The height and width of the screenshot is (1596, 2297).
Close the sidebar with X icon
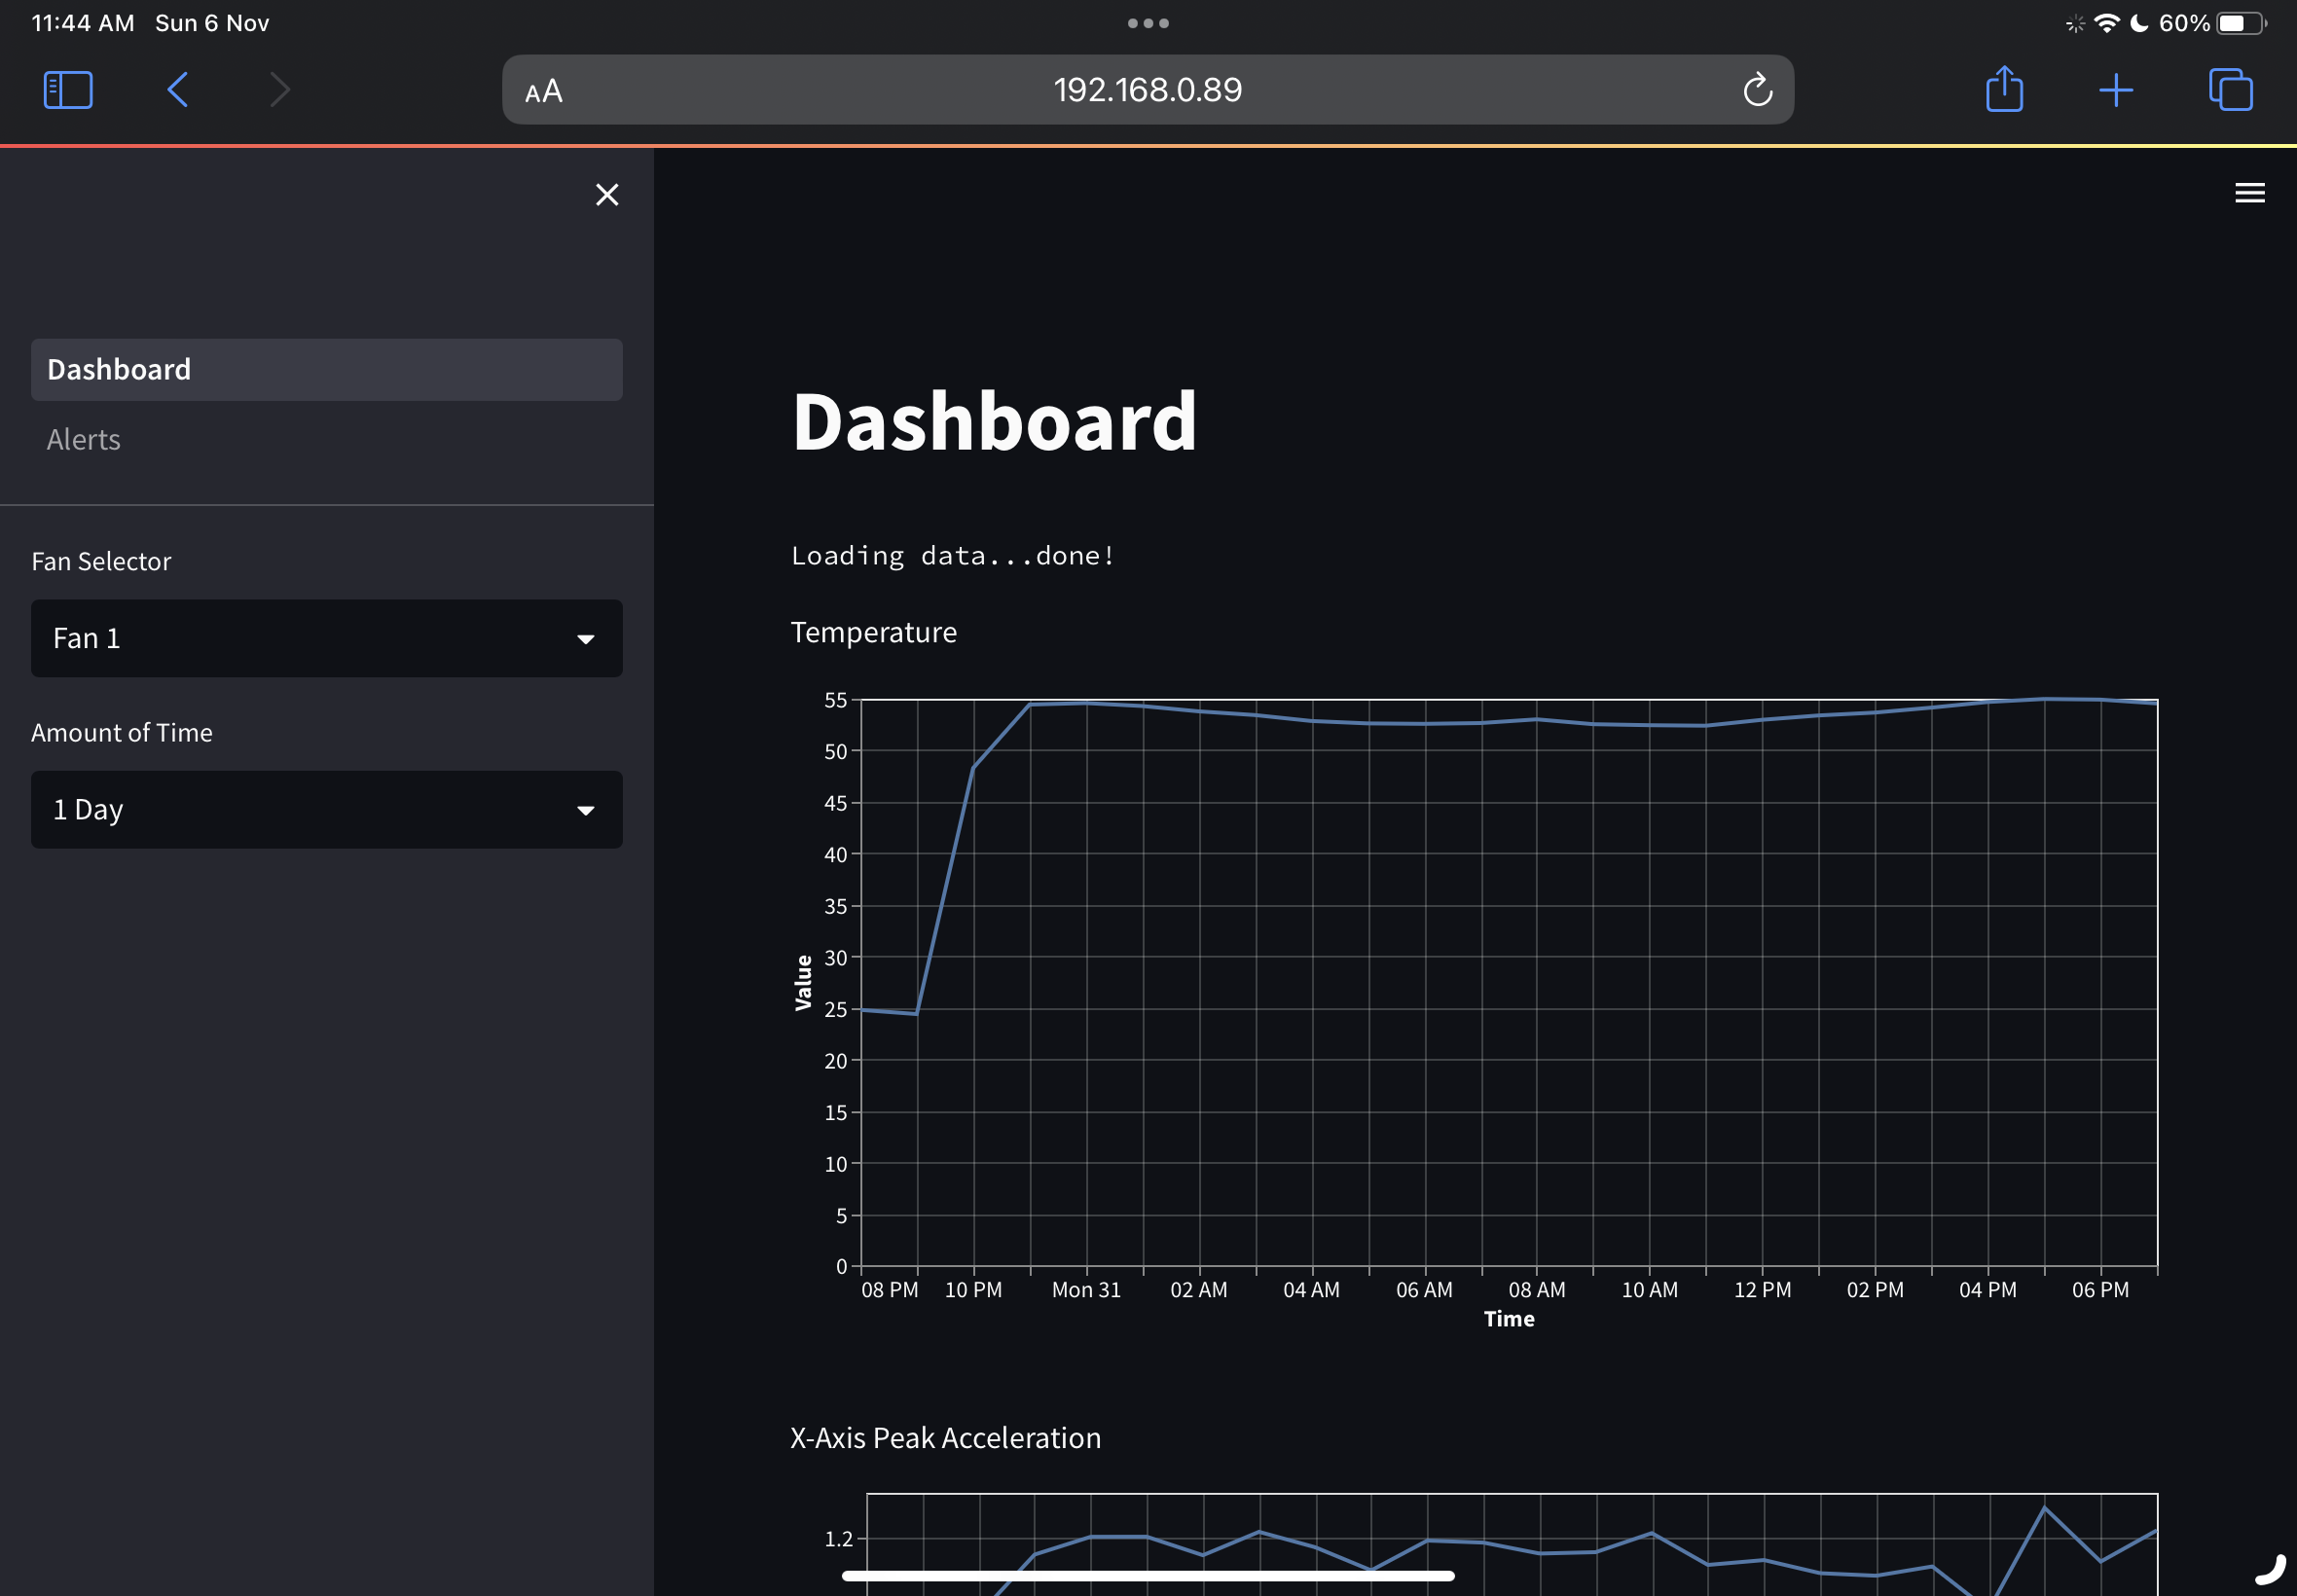[x=607, y=195]
